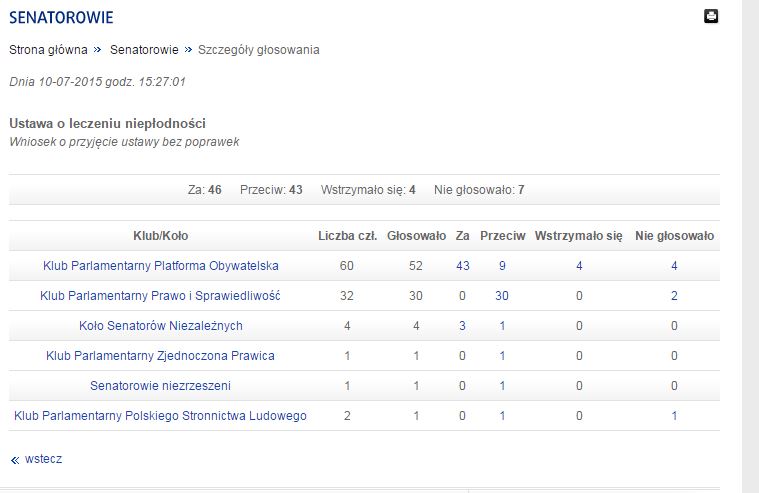Click Przeciw value 1 for Senatorowie niezrzeszeni

(502, 386)
